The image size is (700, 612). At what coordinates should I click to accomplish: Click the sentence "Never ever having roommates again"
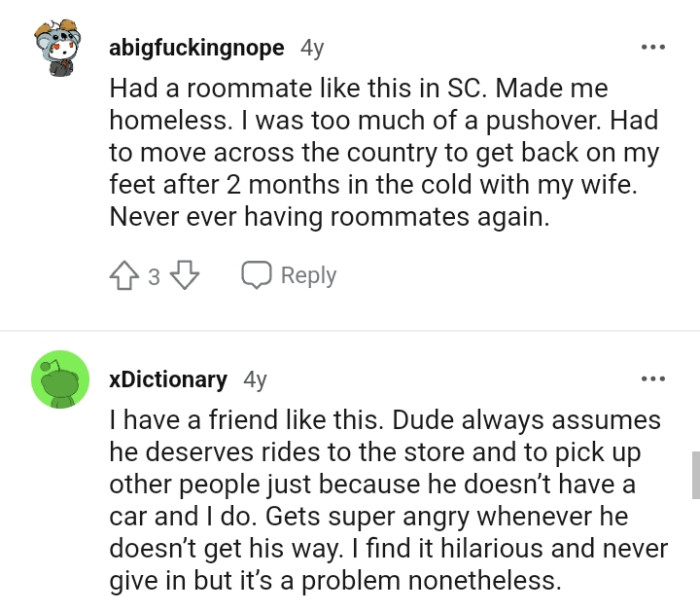328,217
